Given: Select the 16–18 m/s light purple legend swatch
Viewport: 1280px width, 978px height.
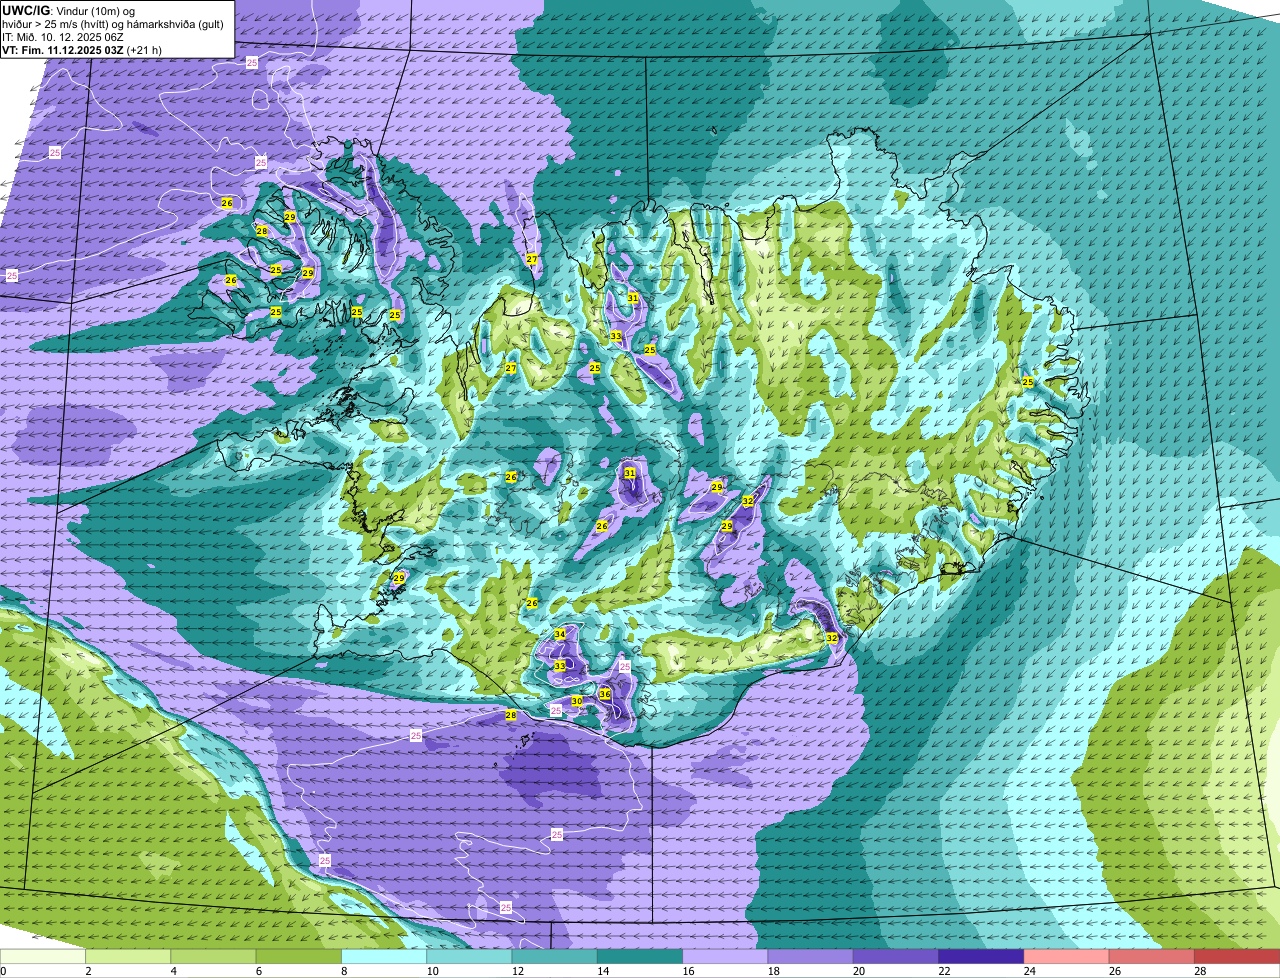Looking at the screenshot, I should point(725,956).
